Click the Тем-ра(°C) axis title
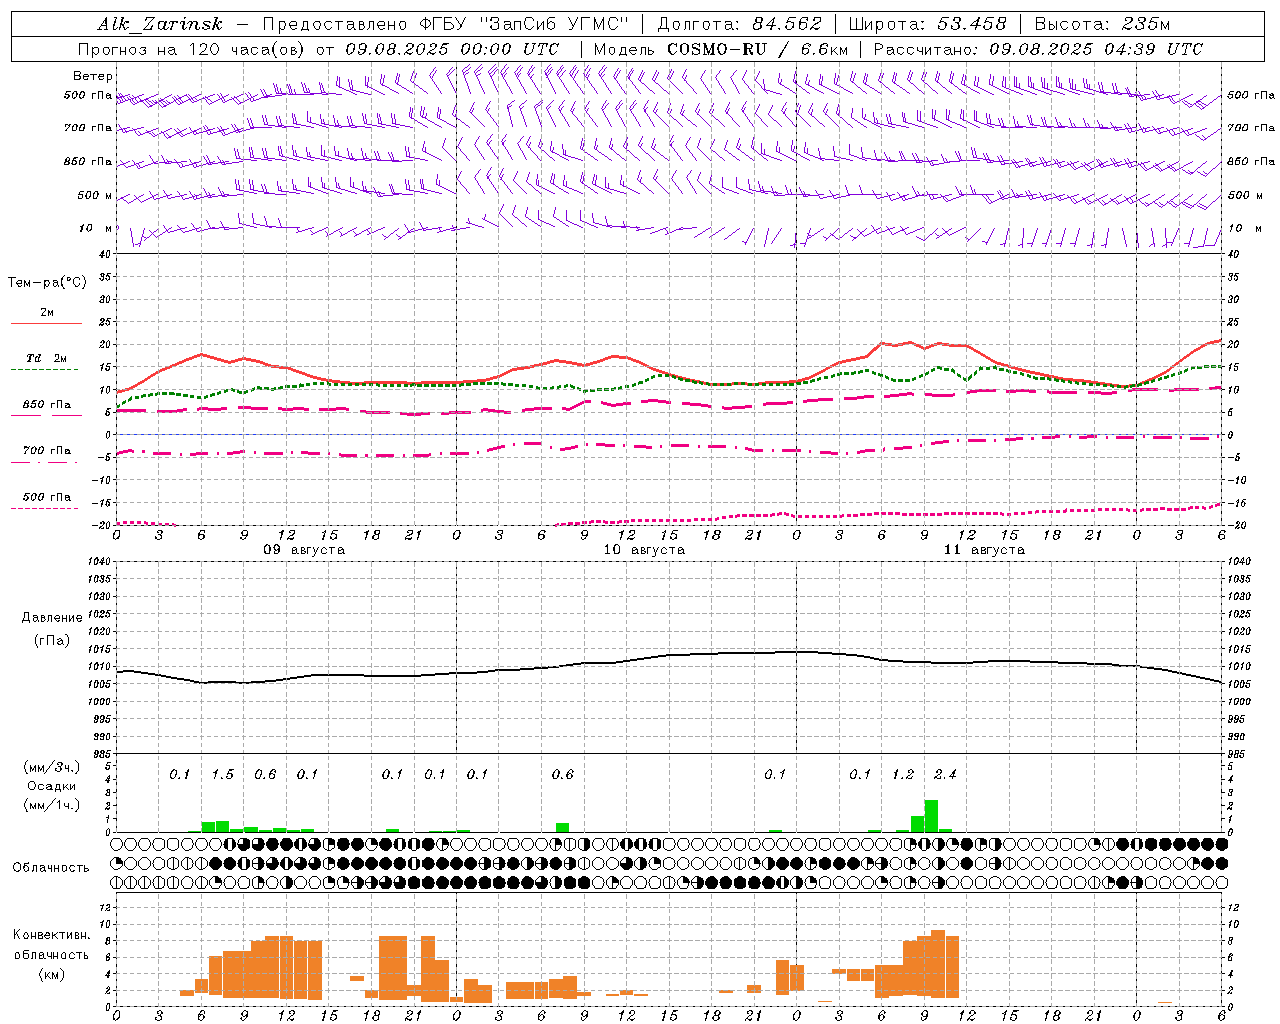Screen dimensions: 1280x1024 pos(47,282)
